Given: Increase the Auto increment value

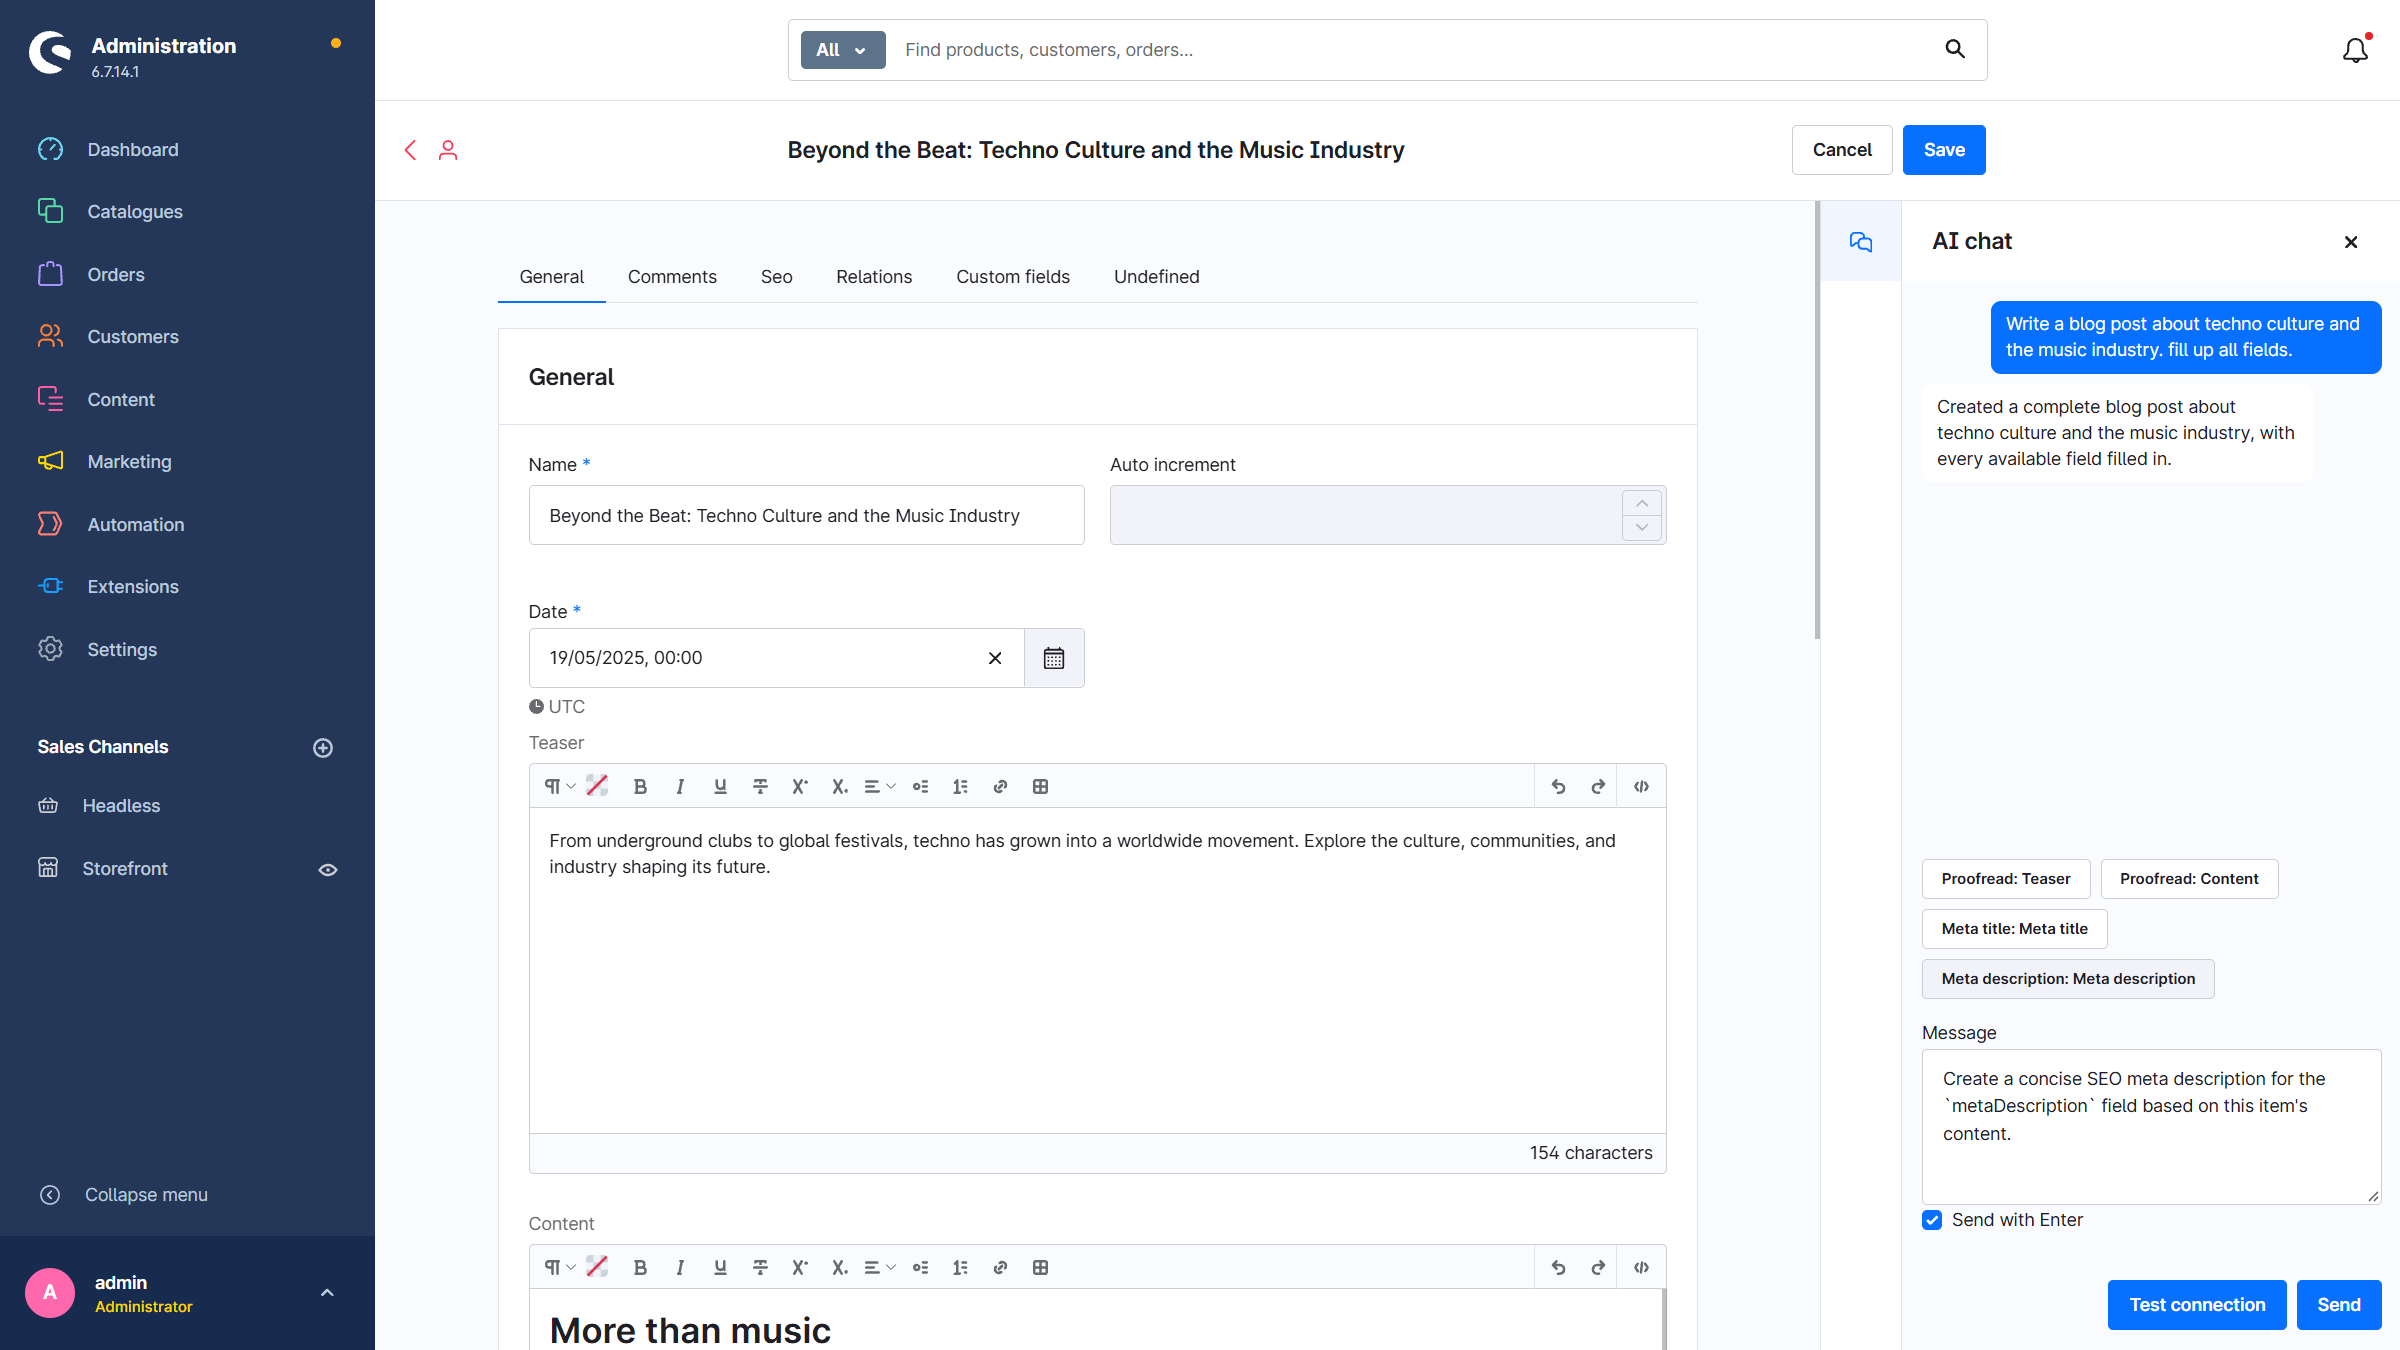Looking at the screenshot, I should pos(1642,503).
